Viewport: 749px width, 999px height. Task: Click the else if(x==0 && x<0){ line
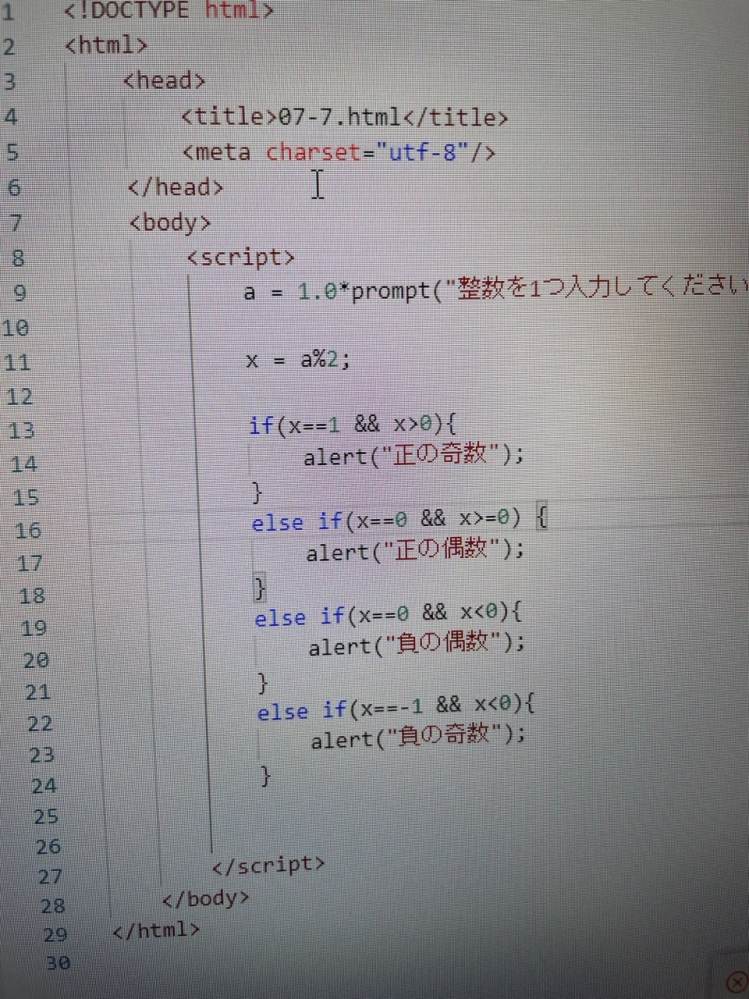coord(388,615)
